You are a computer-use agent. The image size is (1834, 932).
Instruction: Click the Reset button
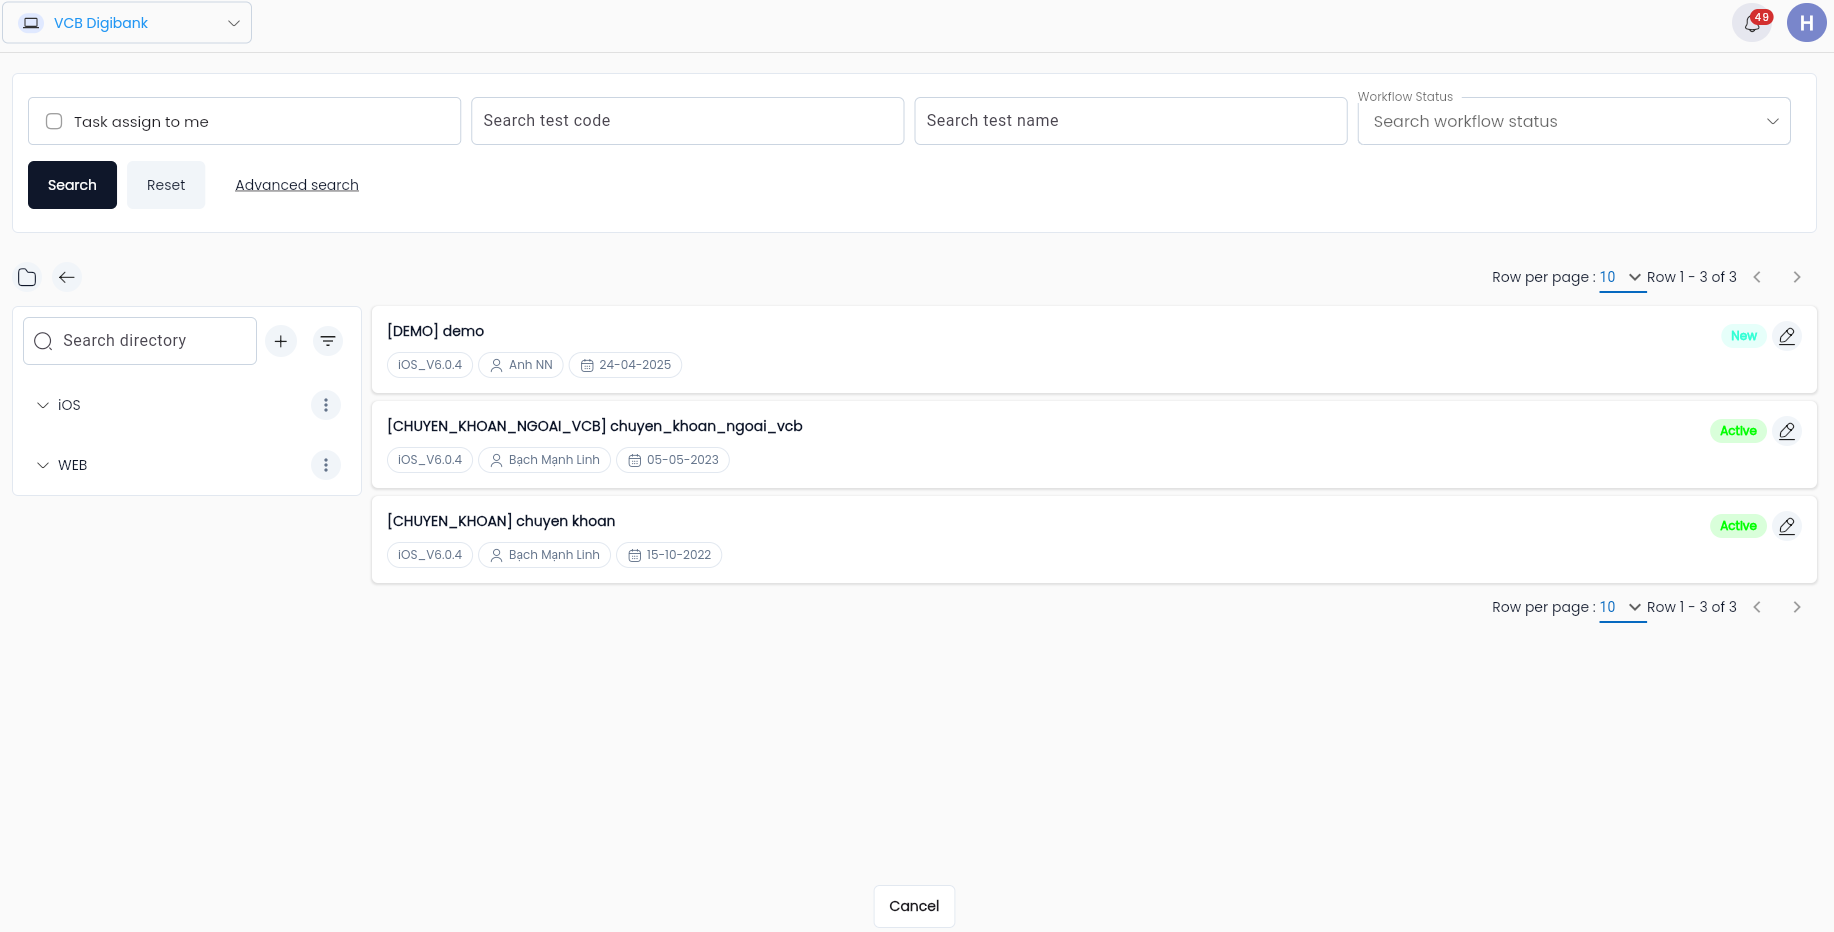(x=166, y=185)
